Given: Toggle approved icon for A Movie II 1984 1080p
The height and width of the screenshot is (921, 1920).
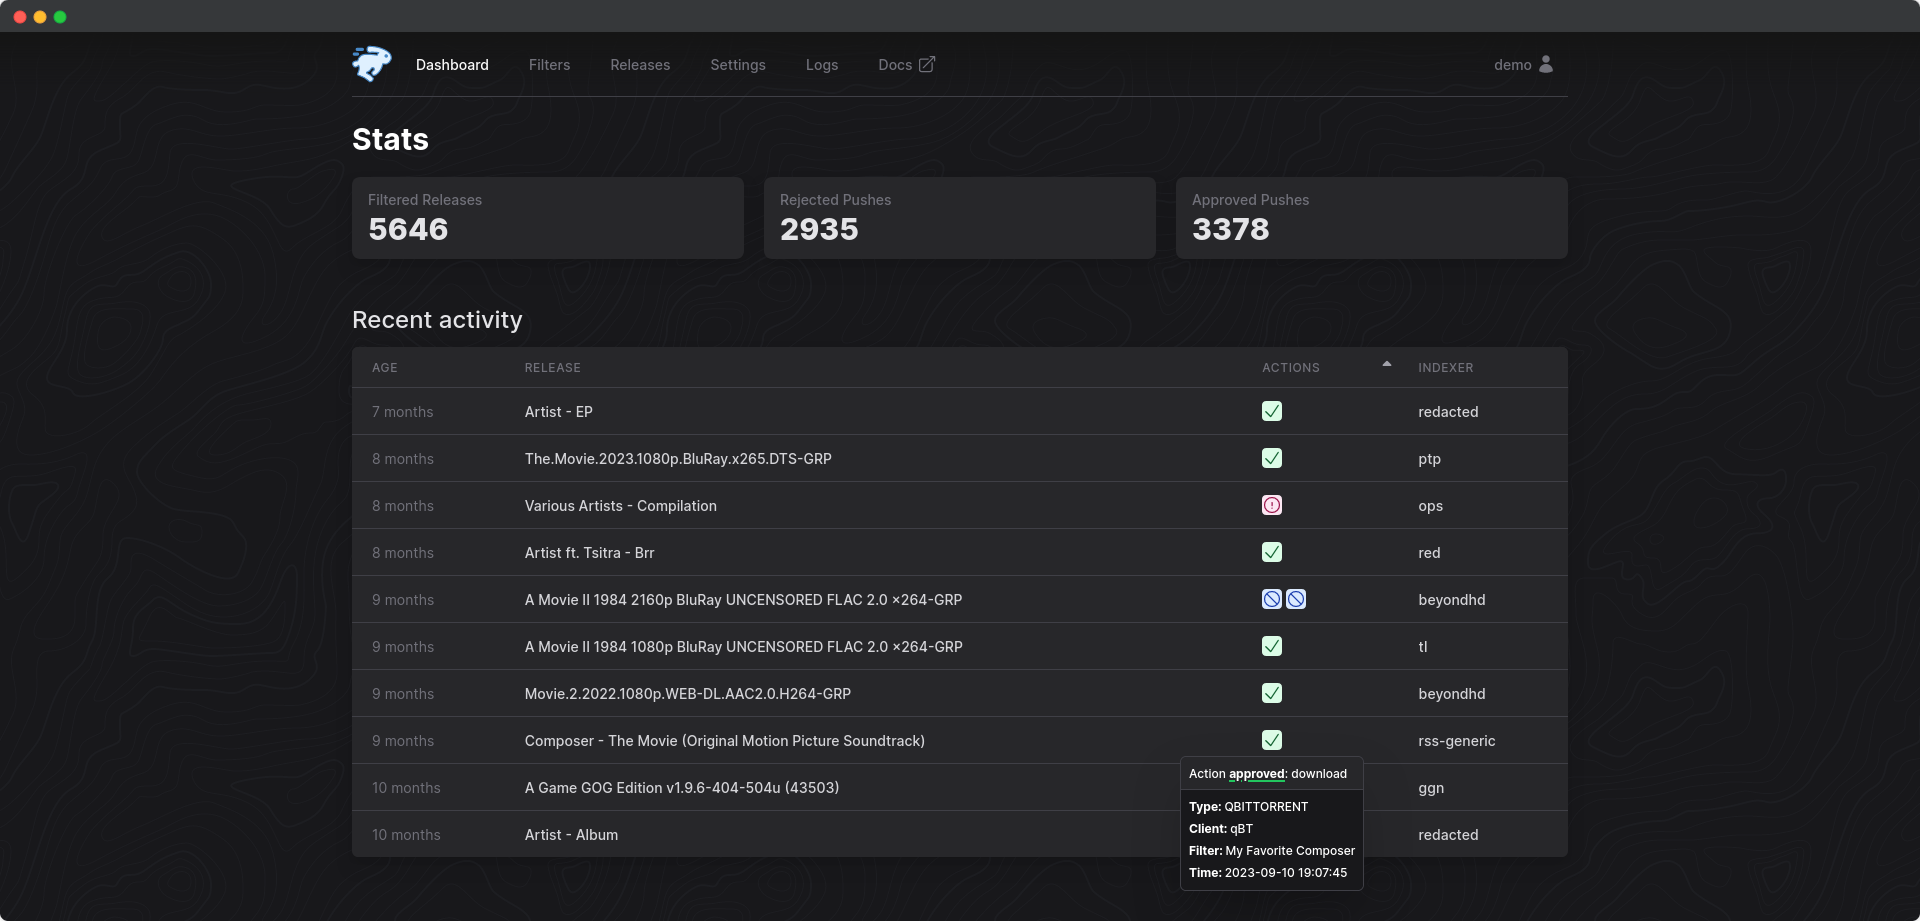Looking at the screenshot, I should [x=1271, y=646].
